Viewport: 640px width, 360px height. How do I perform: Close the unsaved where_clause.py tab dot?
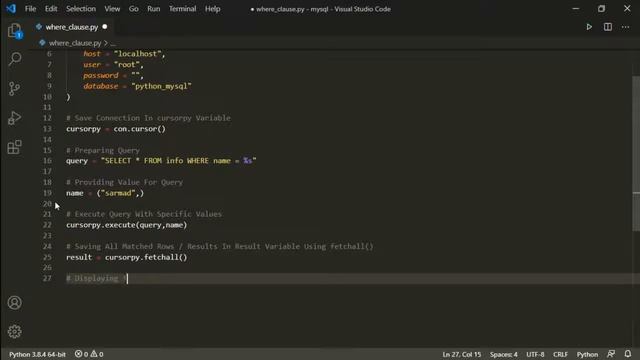pyautogui.click(x=105, y=27)
